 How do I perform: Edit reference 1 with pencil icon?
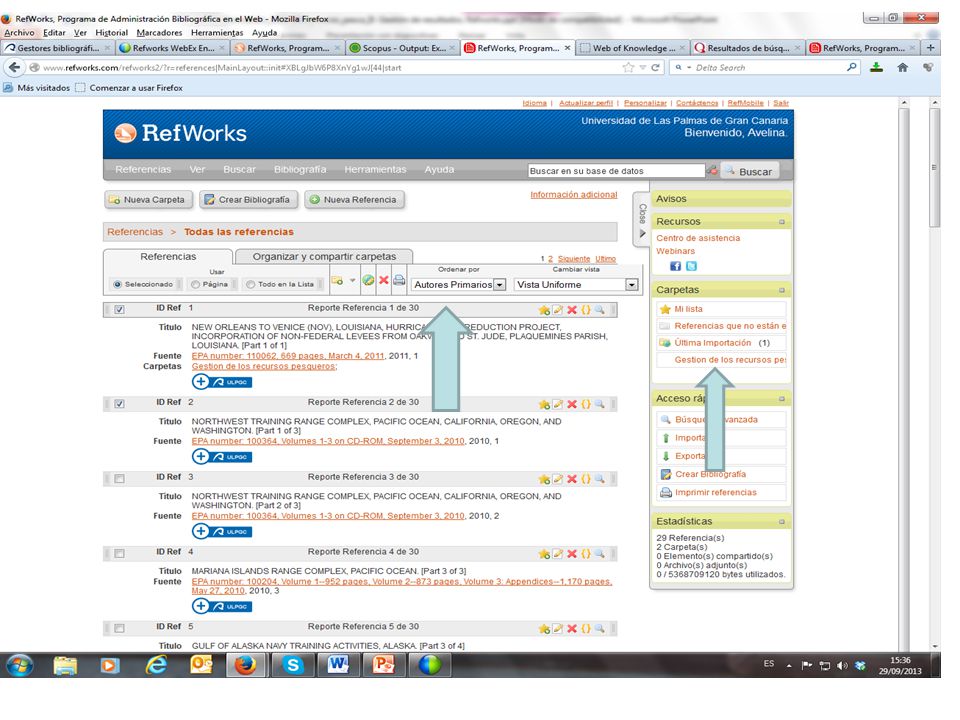point(558,310)
